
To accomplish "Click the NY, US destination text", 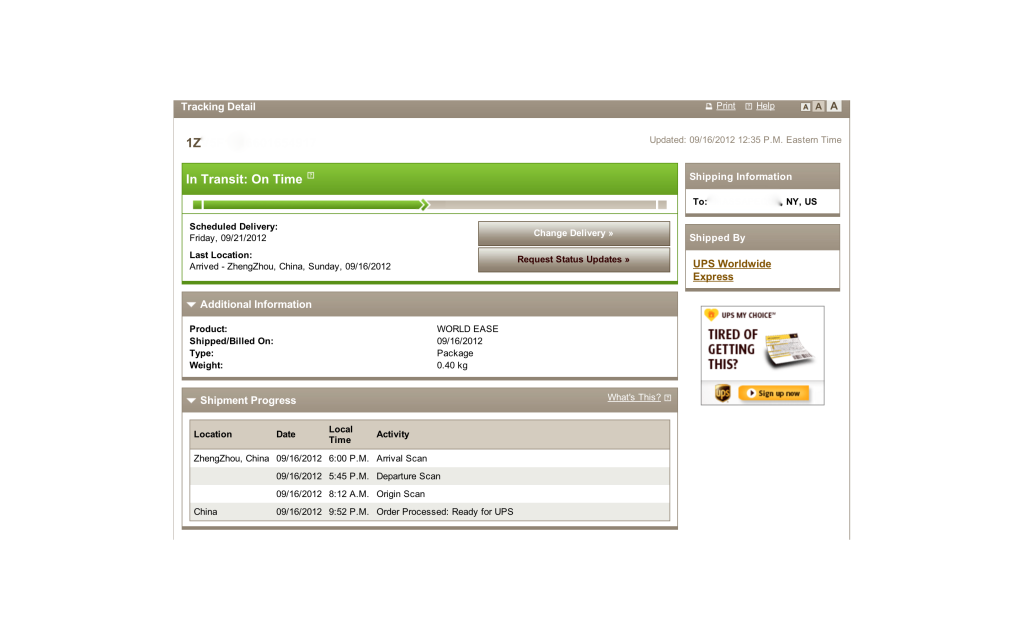I will click(x=801, y=202).
